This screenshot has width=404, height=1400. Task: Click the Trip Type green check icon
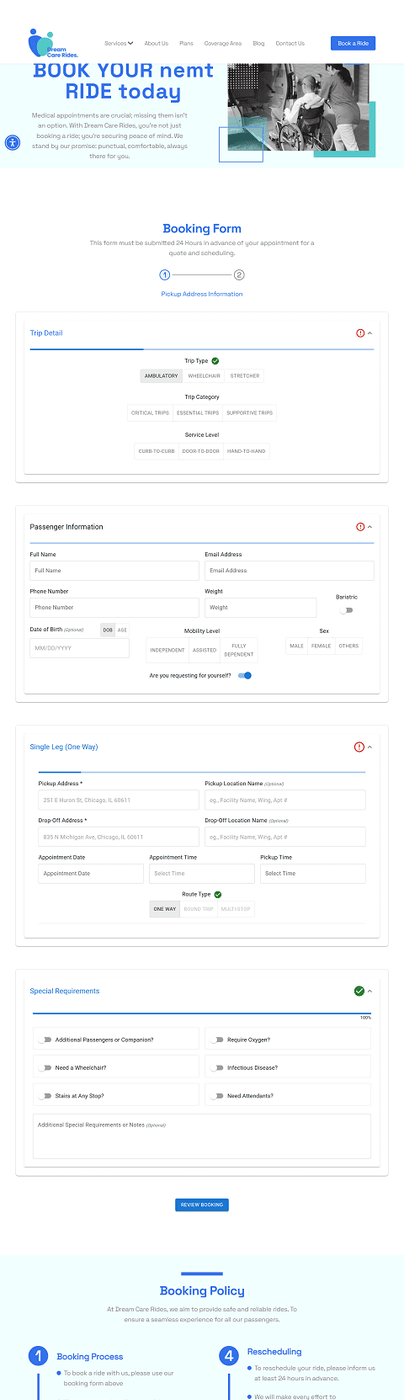[x=215, y=361]
